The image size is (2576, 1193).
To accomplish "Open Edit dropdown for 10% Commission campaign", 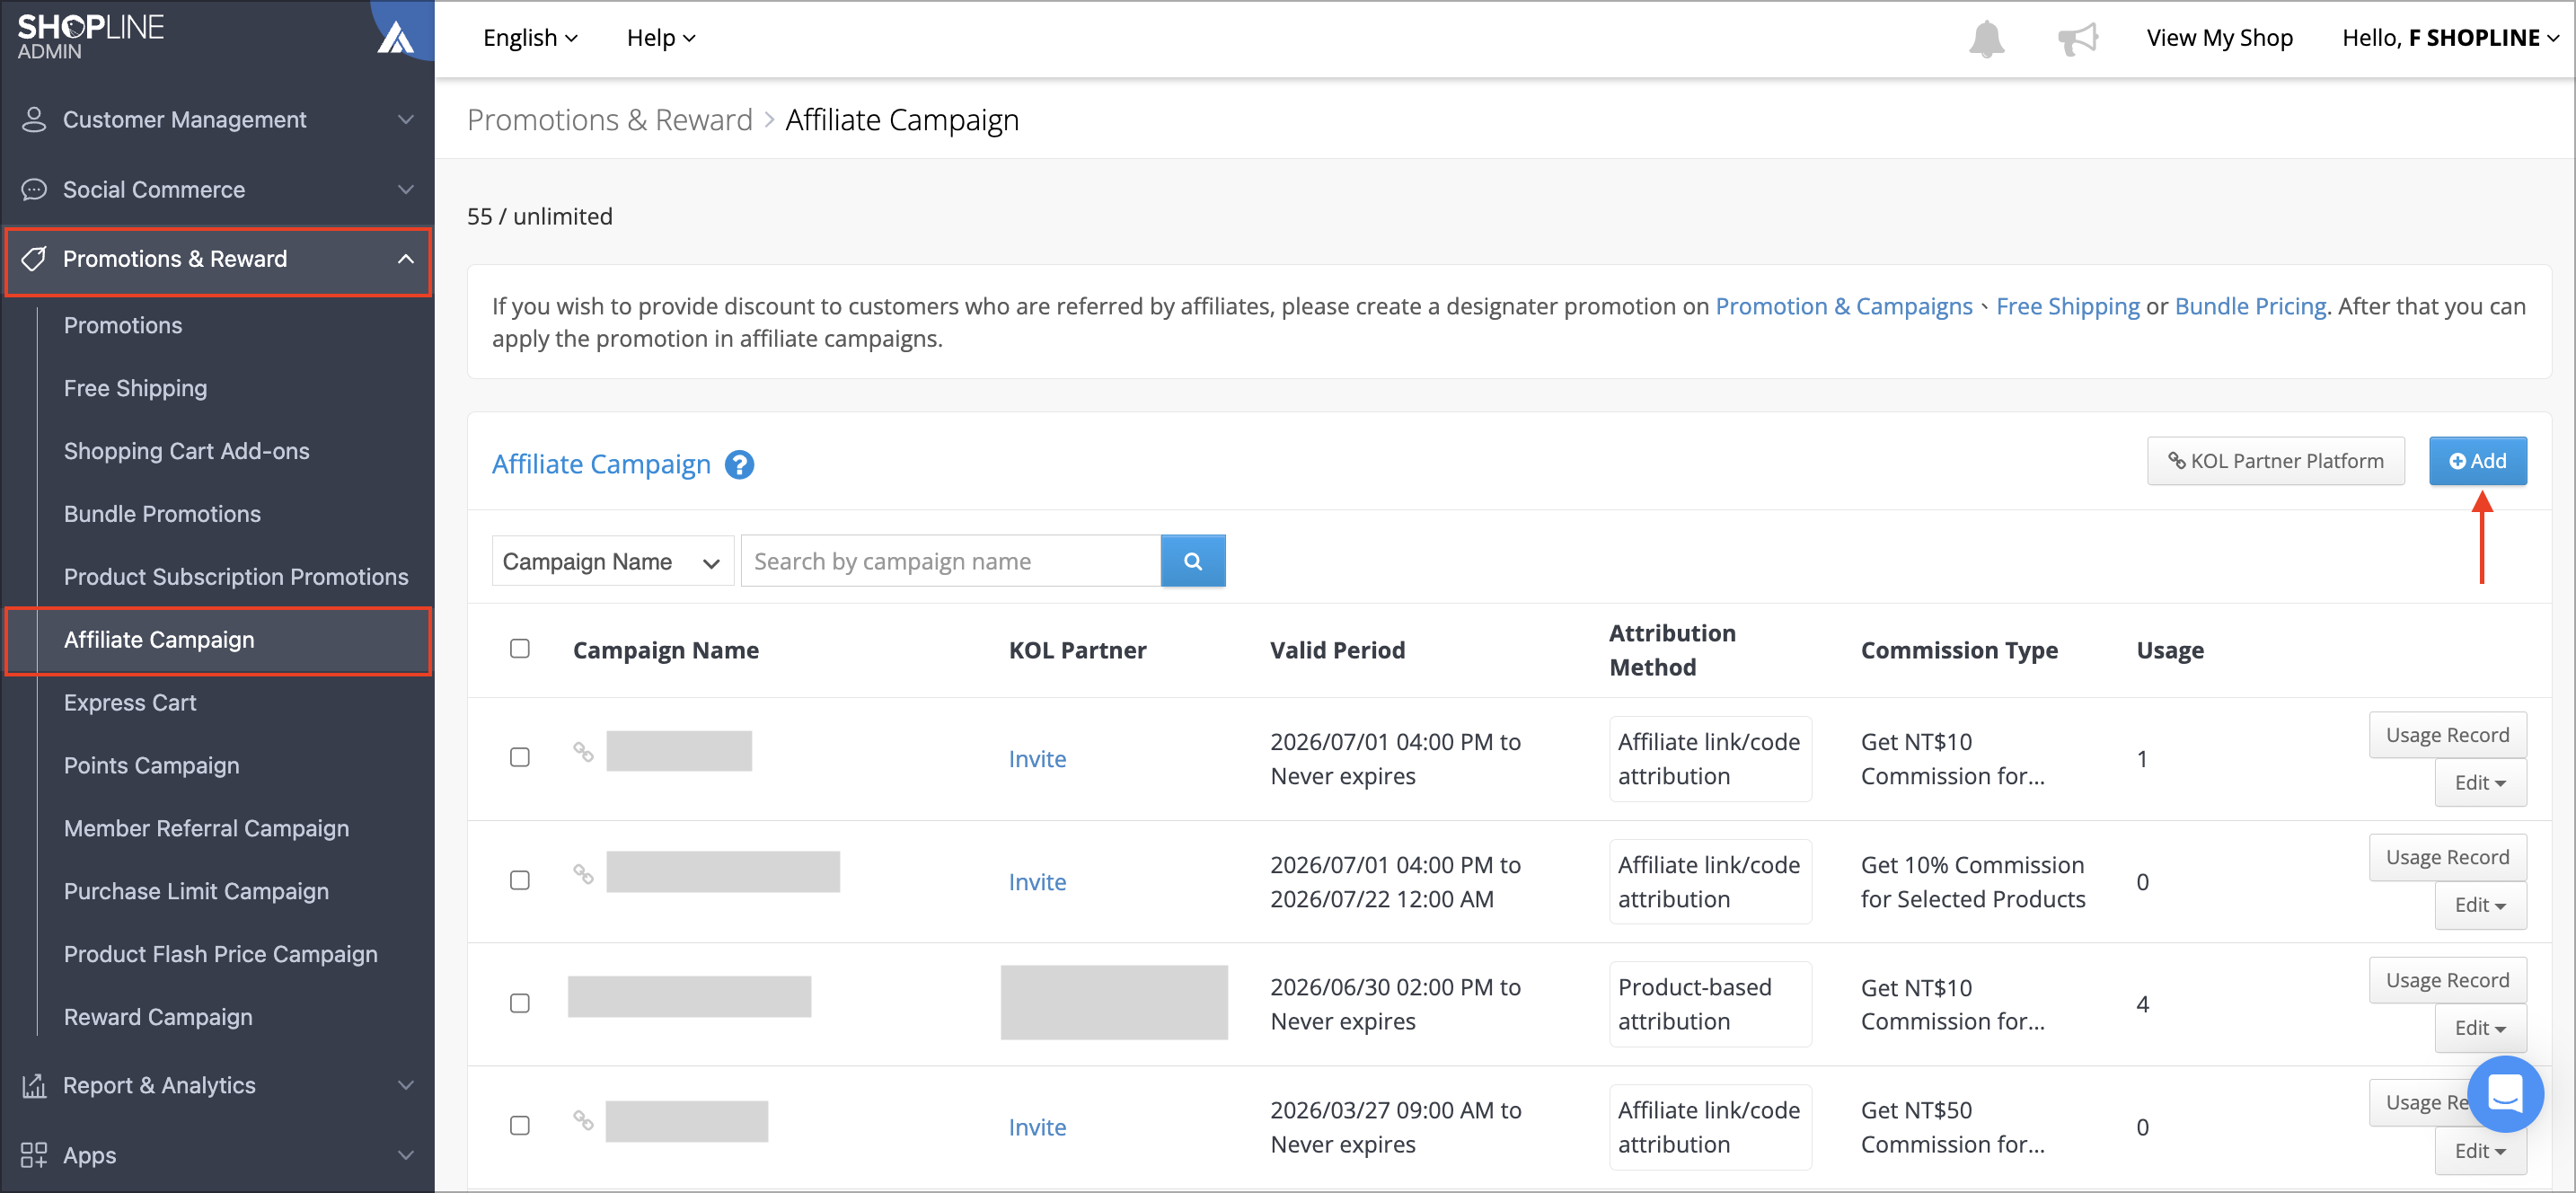I will pos(2480,905).
